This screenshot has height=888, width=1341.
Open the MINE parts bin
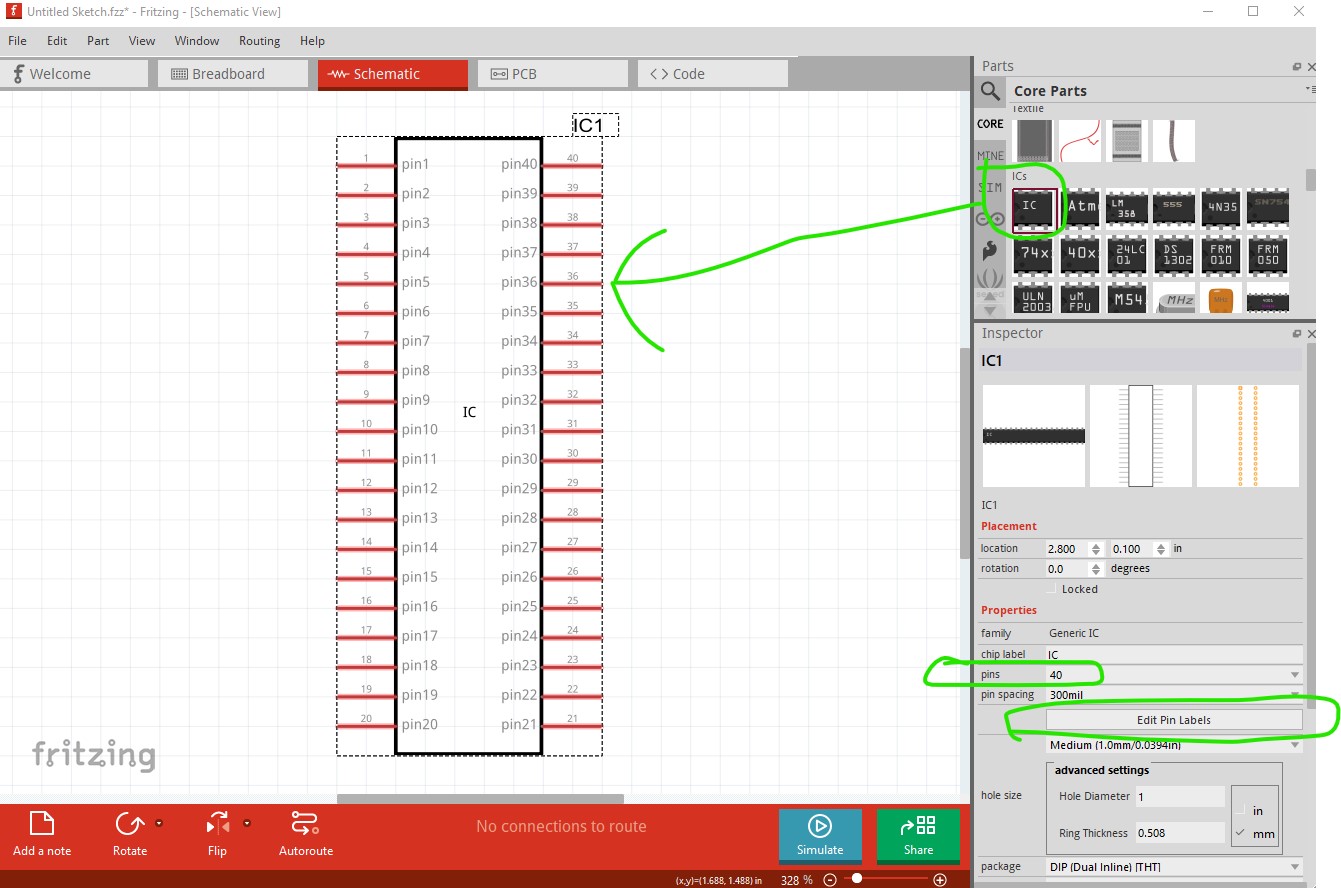tap(990, 156)
